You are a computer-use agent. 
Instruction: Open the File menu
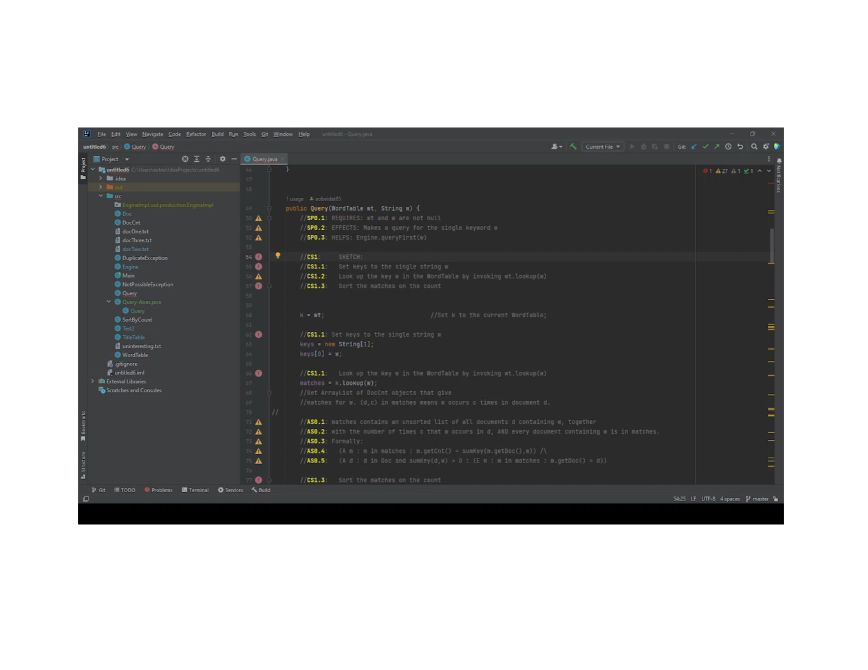click(102, 134)
